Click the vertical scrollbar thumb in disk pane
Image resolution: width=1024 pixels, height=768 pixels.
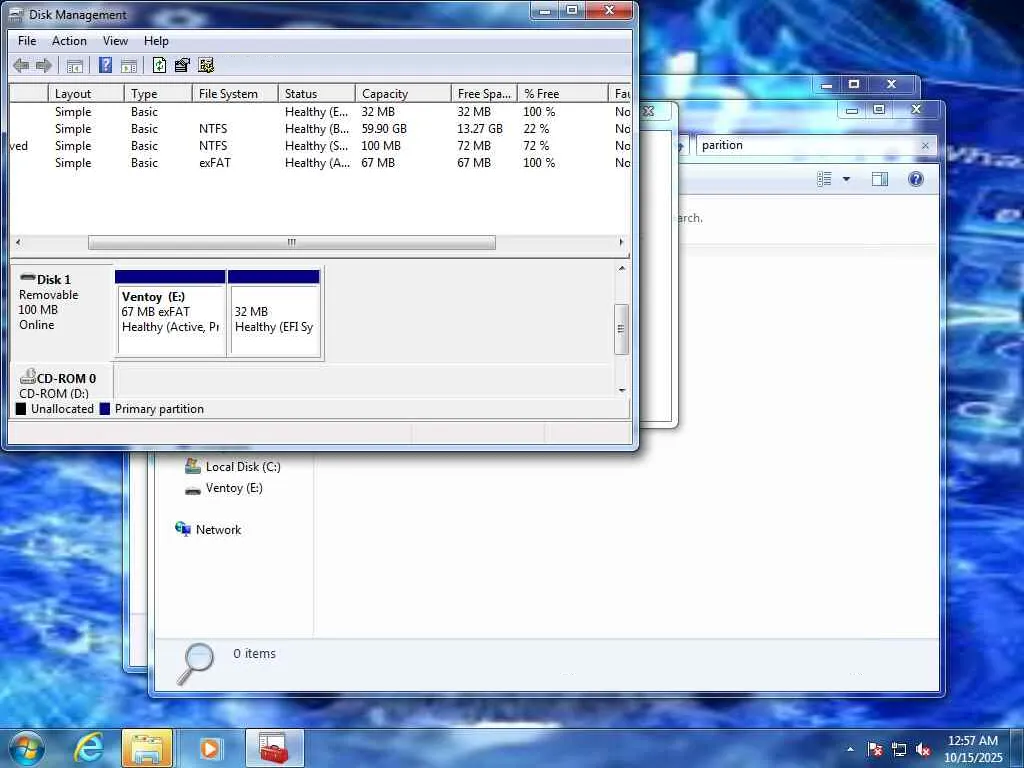click(x=621, y=329)
